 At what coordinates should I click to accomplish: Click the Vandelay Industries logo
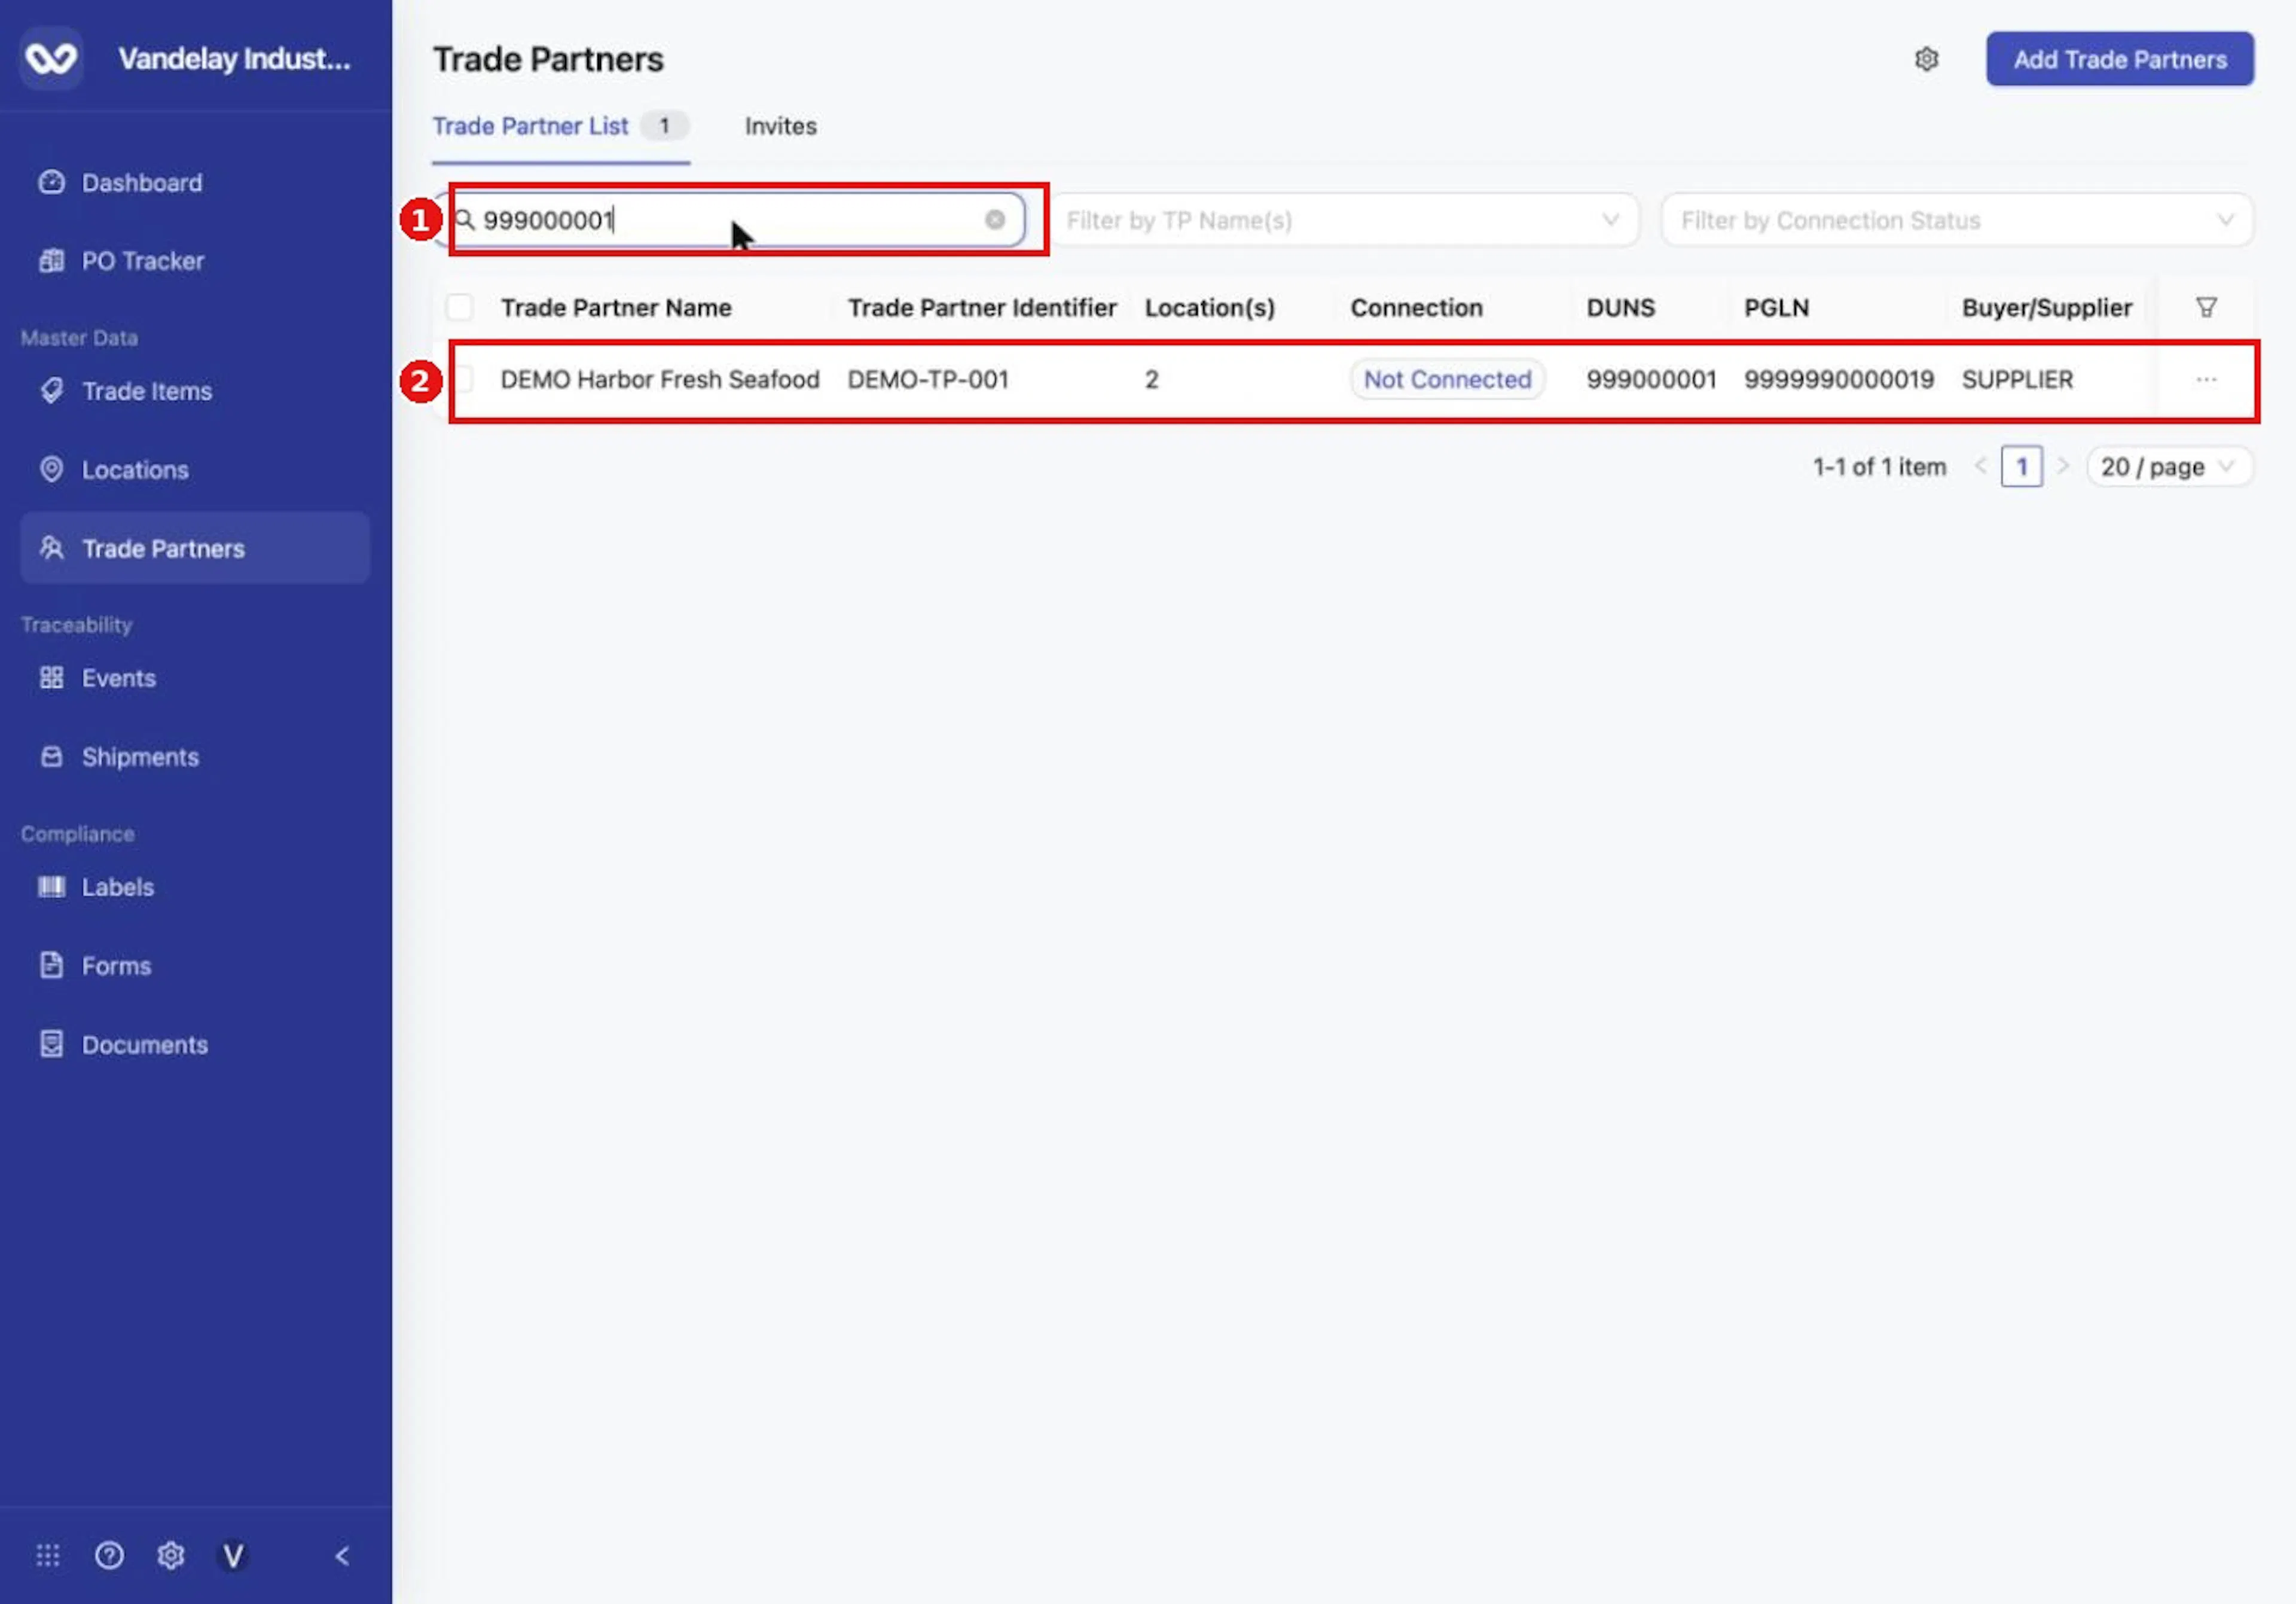(51, 58)
